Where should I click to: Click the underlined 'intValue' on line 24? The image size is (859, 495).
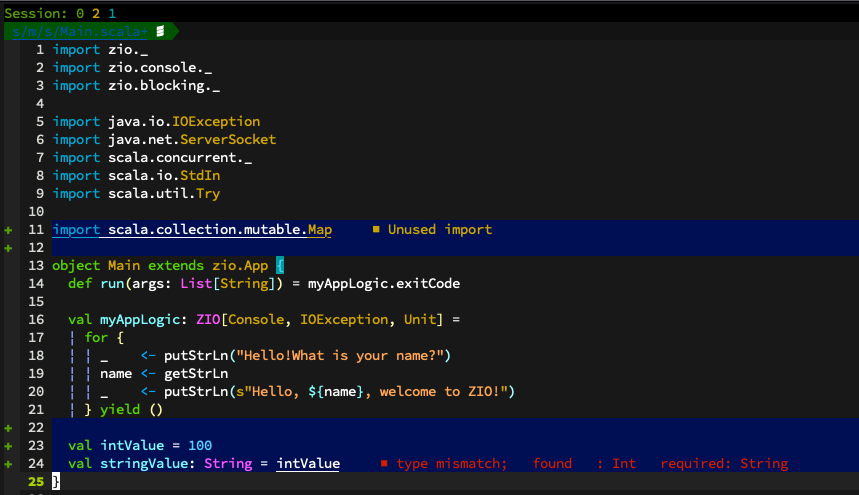coord(308,463)
